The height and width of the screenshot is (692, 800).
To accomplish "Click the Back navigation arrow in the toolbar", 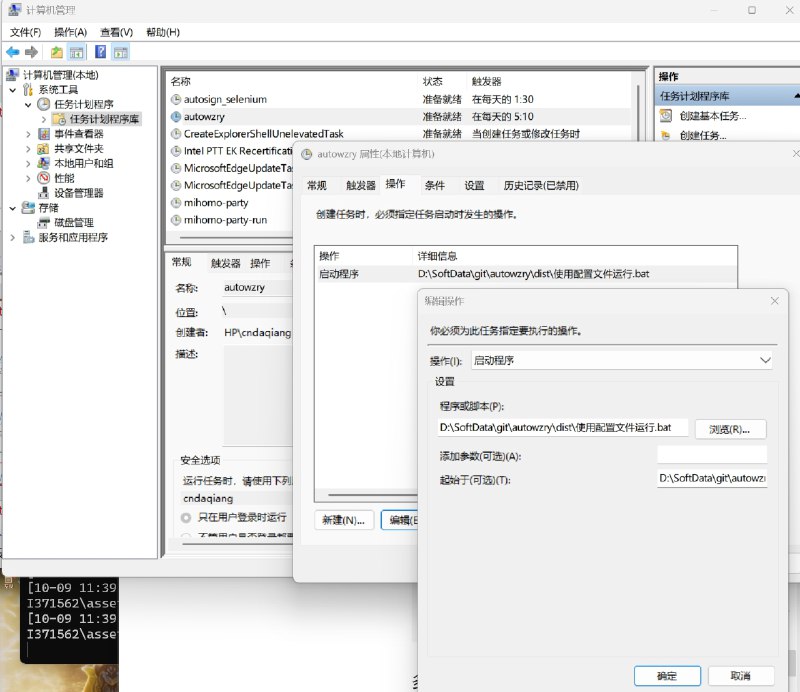I will (x=12, y=52).
